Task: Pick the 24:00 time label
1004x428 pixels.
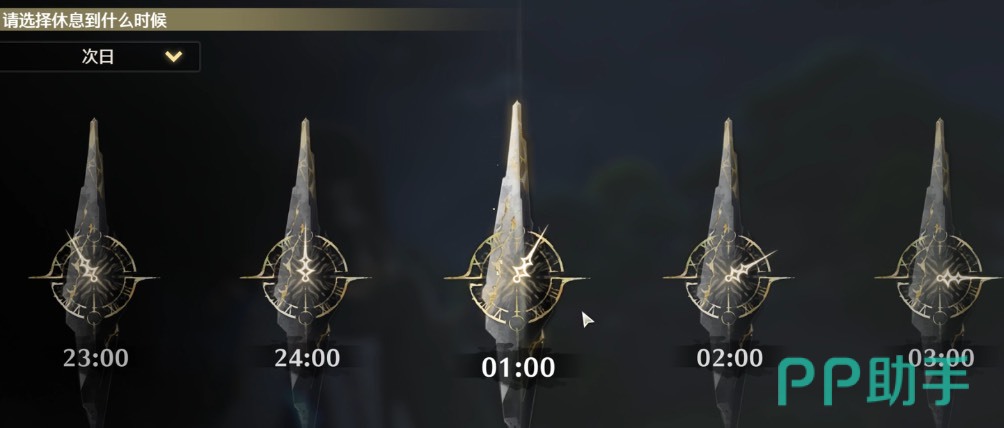Action: point(307,358)
